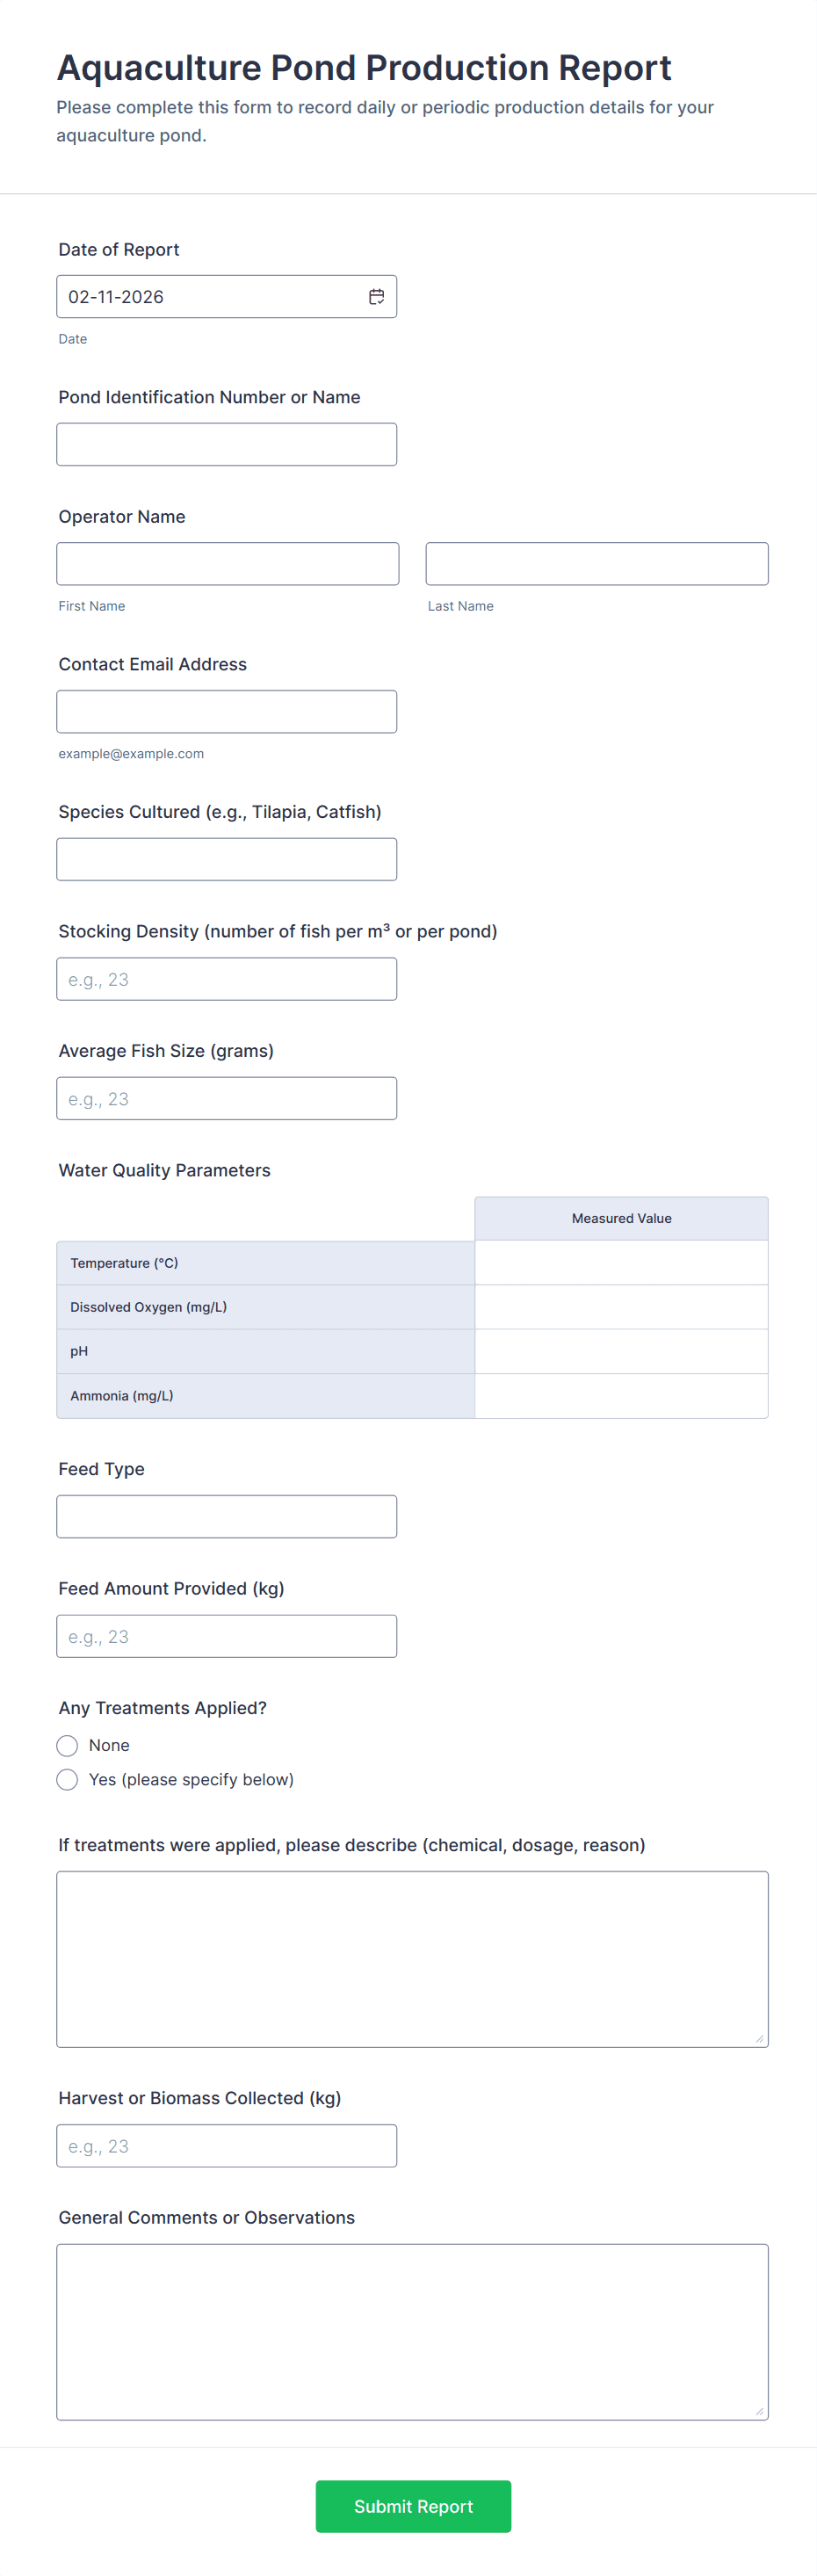Click the Species Cultured input box
This screenshot has width=817, height=2576.
tap(226, 859)
